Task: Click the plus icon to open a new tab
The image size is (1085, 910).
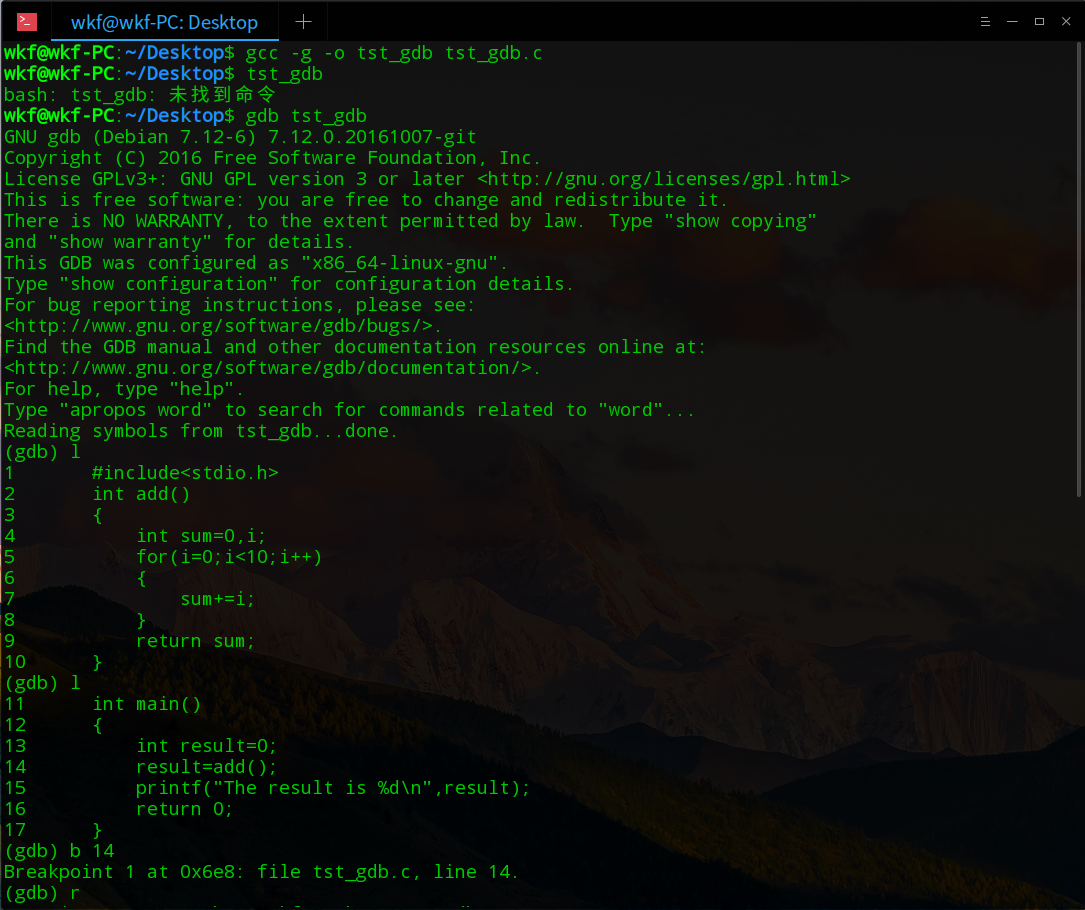Action: point(303,21)
